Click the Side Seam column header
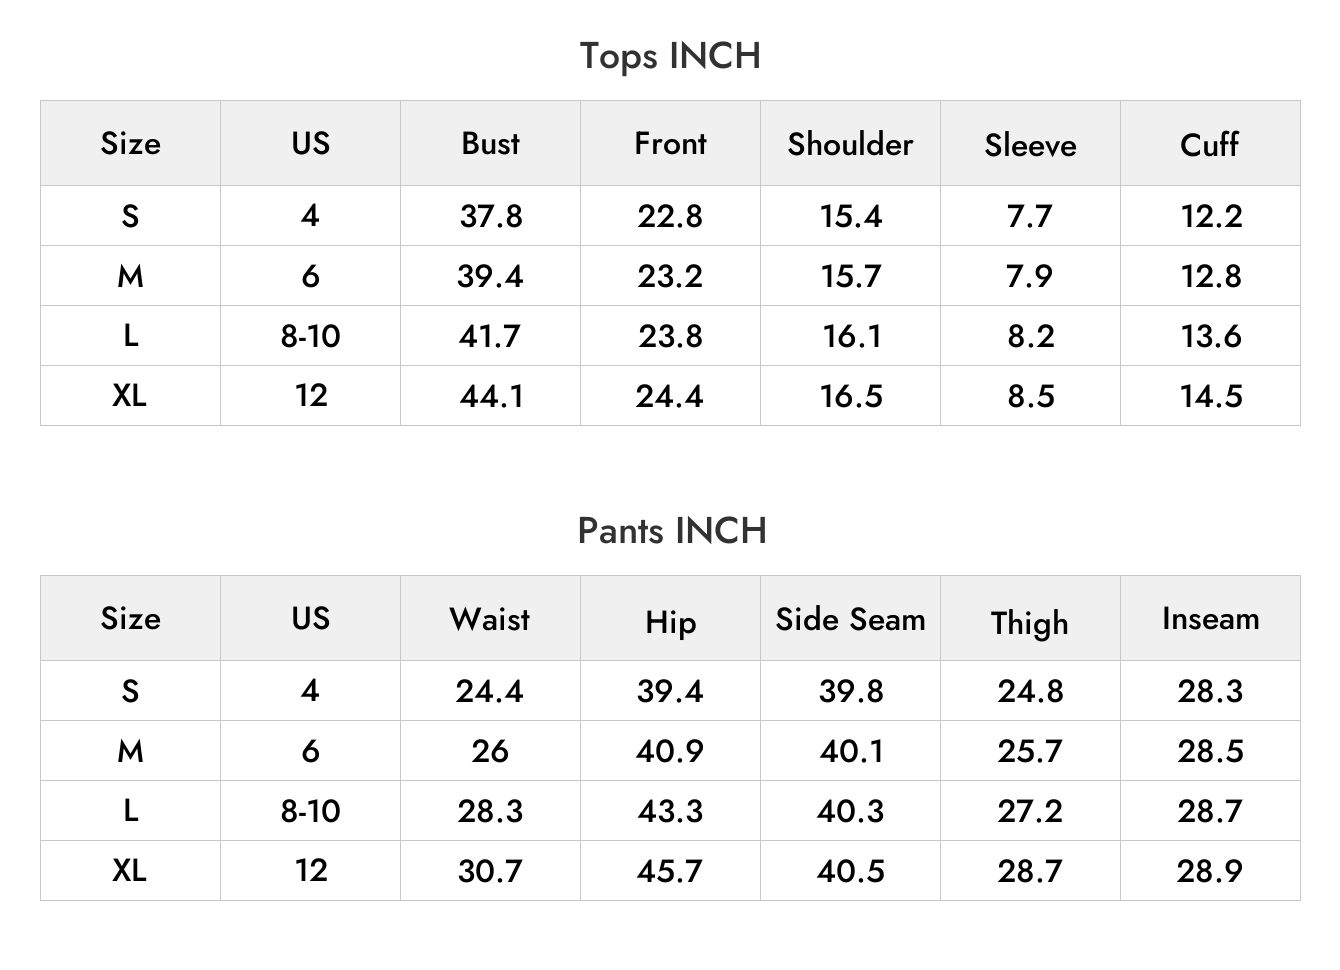1340x970 pixels. [850, 619]
